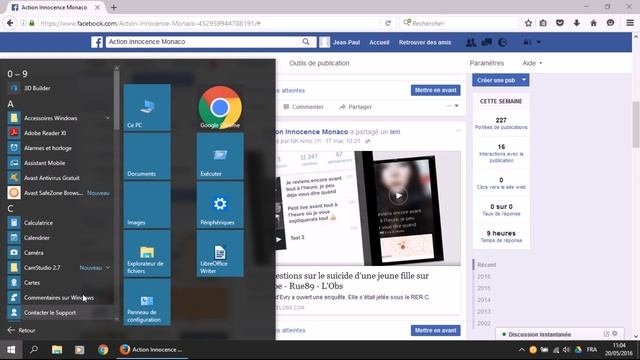Screen dimensions: 640x360
Task: Click the Facebook logo icon
Action: coord(97,42)
